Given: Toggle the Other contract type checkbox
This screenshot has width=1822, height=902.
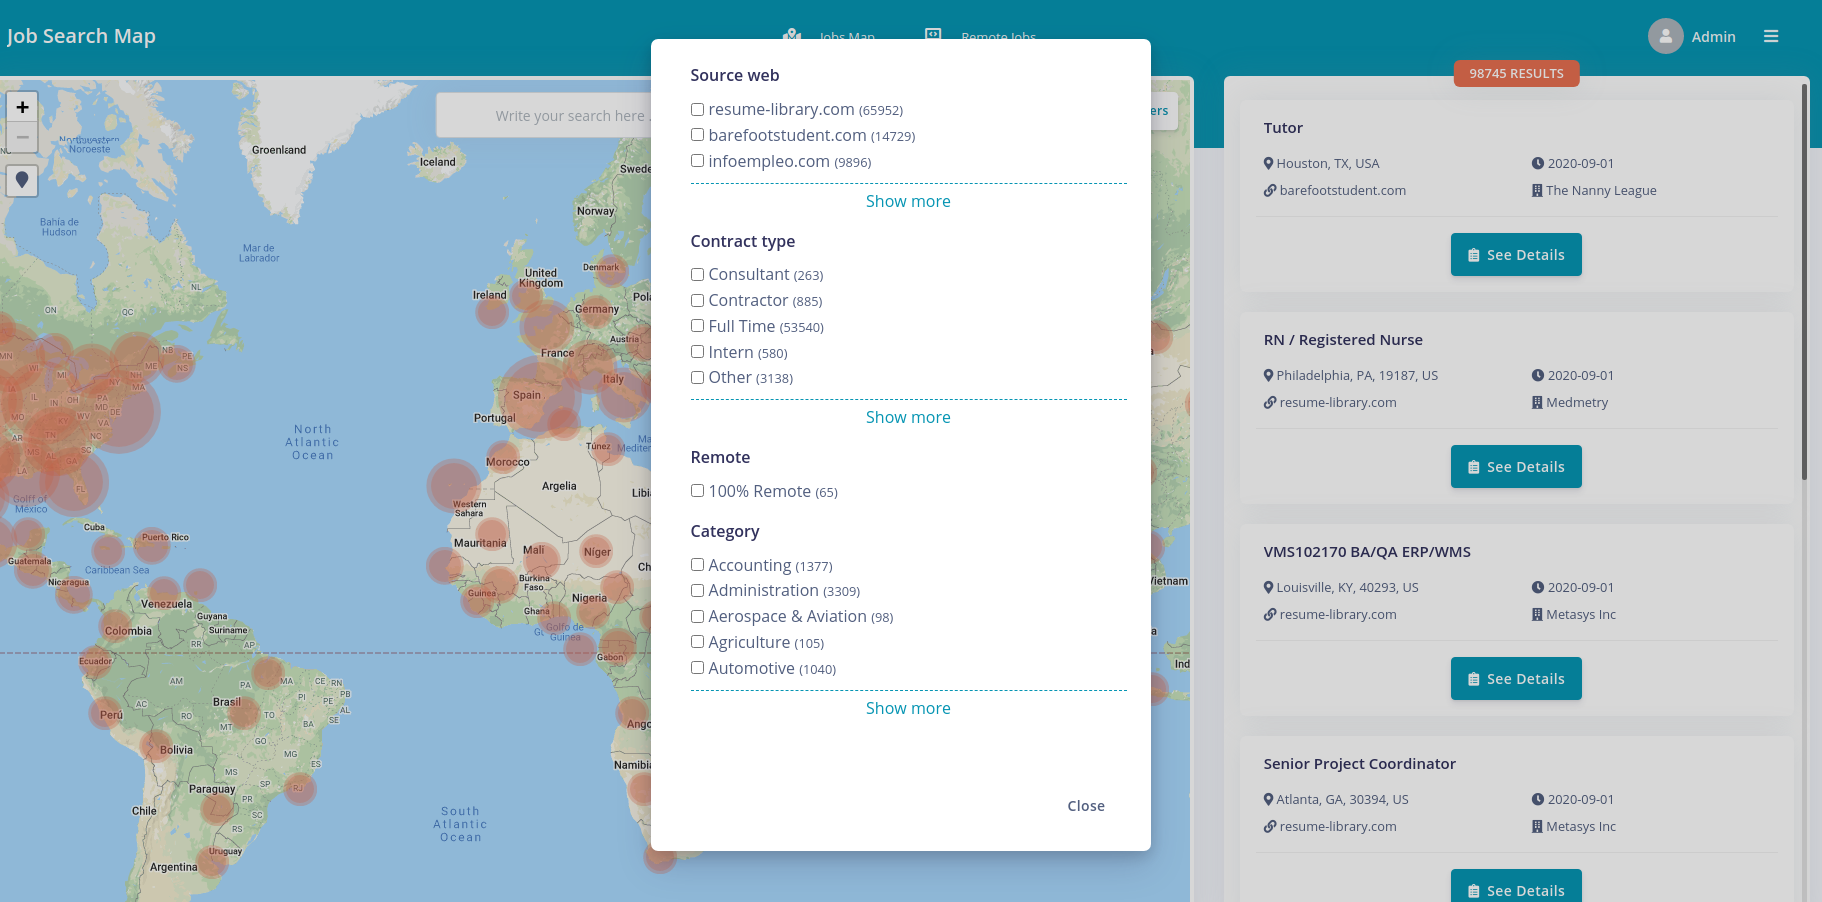Looking at the screenshot, I should pos(697,377).
